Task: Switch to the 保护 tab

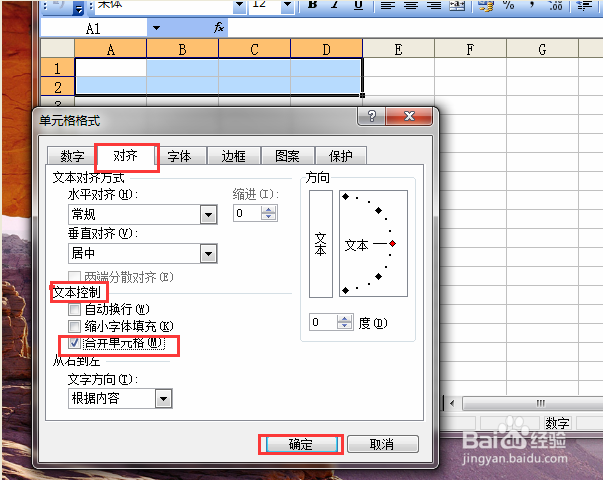Action: coord(341,156)
